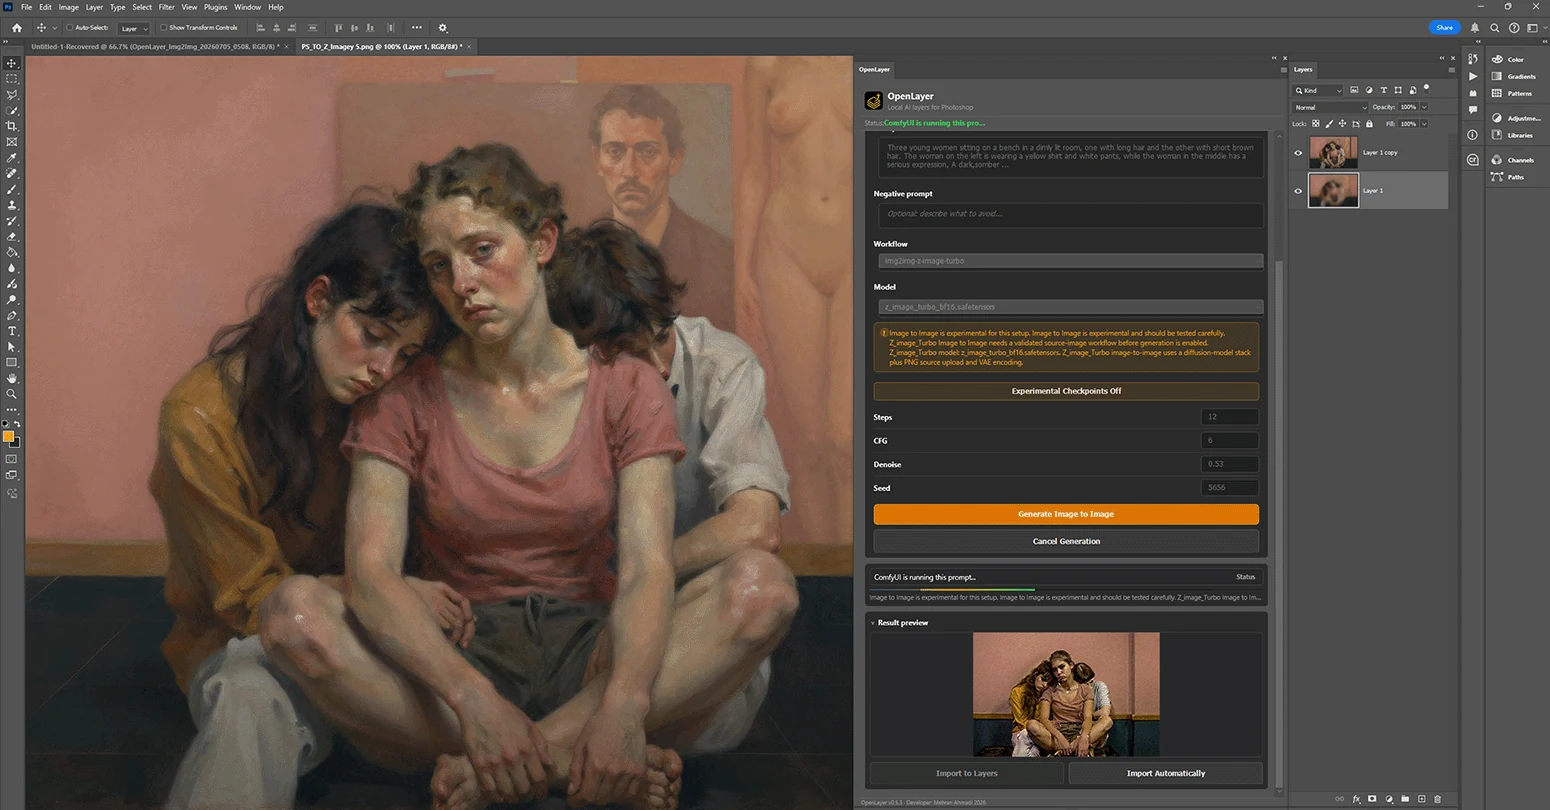The image size is (1550, 810).
Task: Open the options bar gear settings
Action: (x=443, y=28)
